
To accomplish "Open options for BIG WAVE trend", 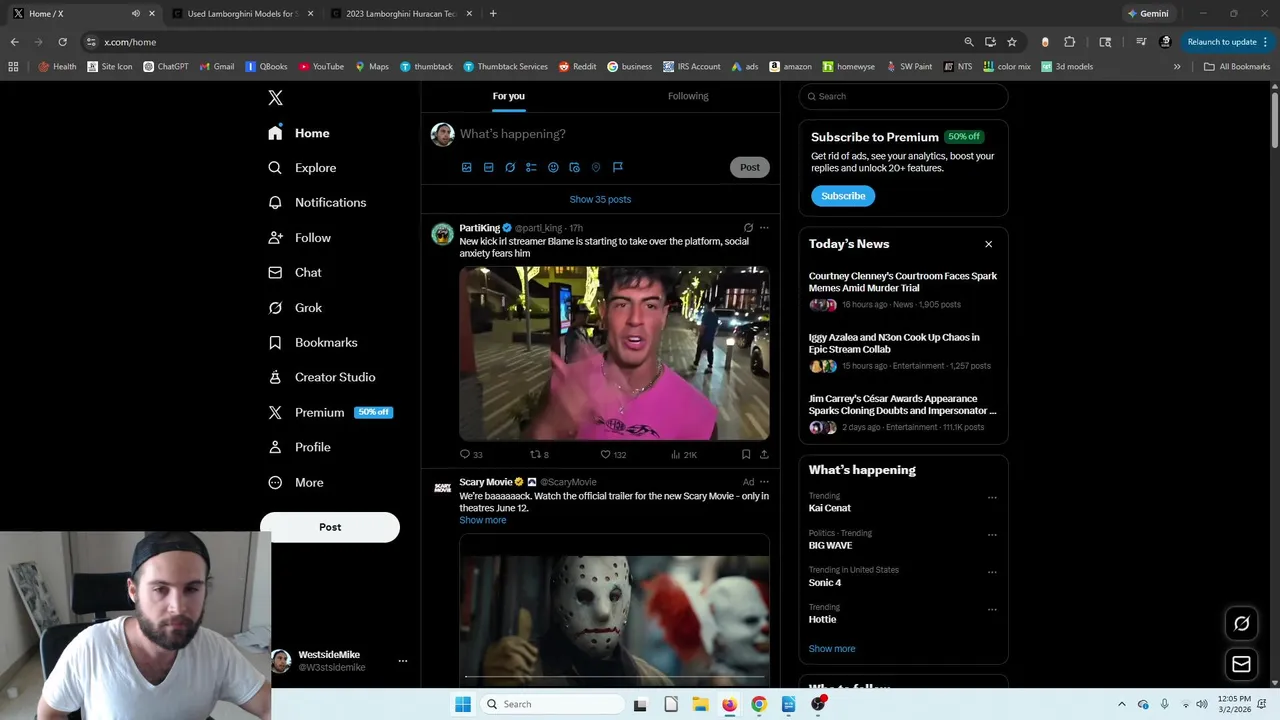I will 992,534.
